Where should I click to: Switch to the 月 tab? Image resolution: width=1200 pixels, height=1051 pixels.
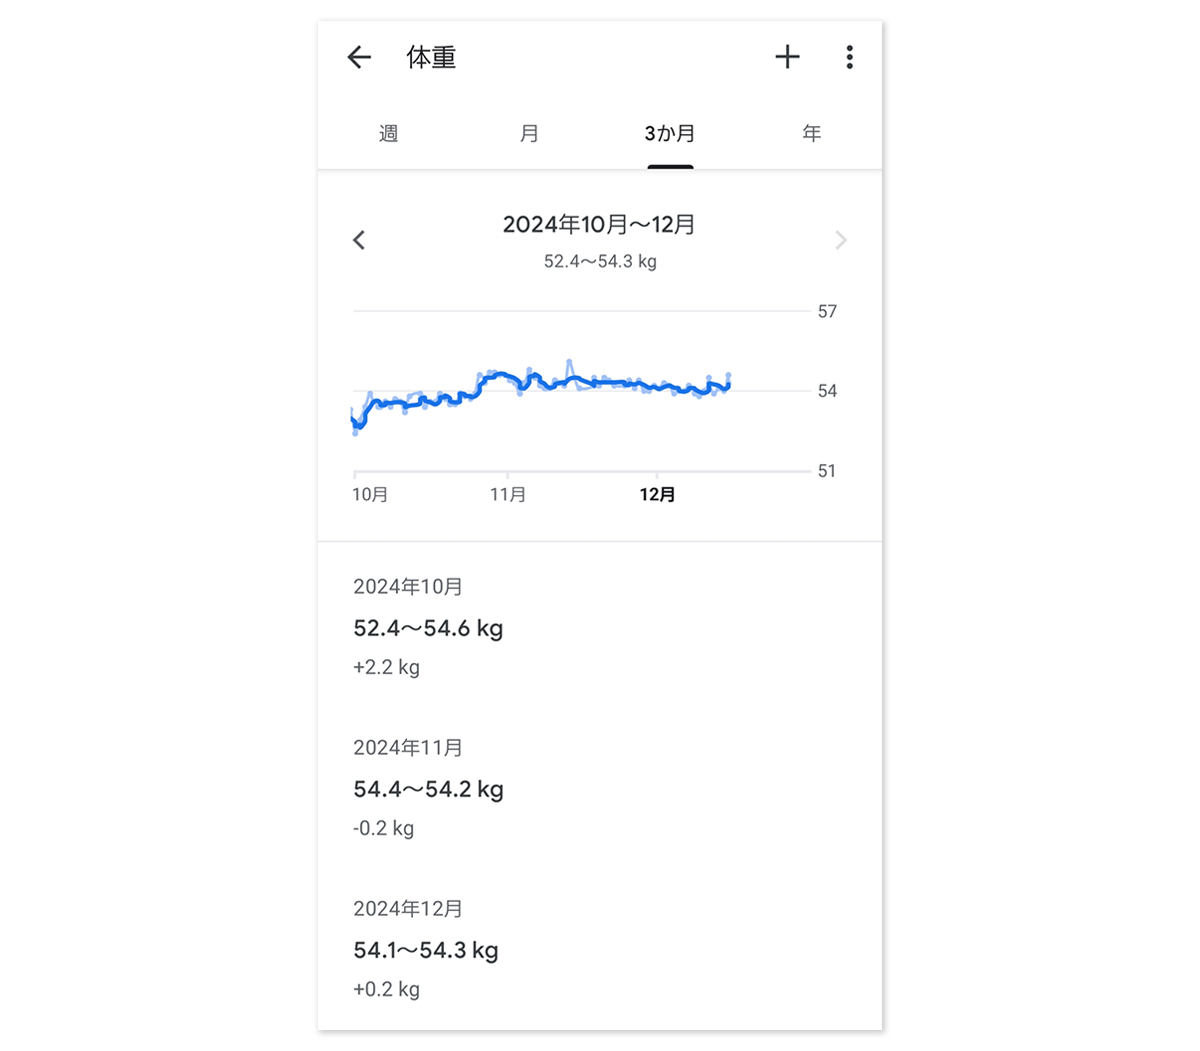[529, 133]
